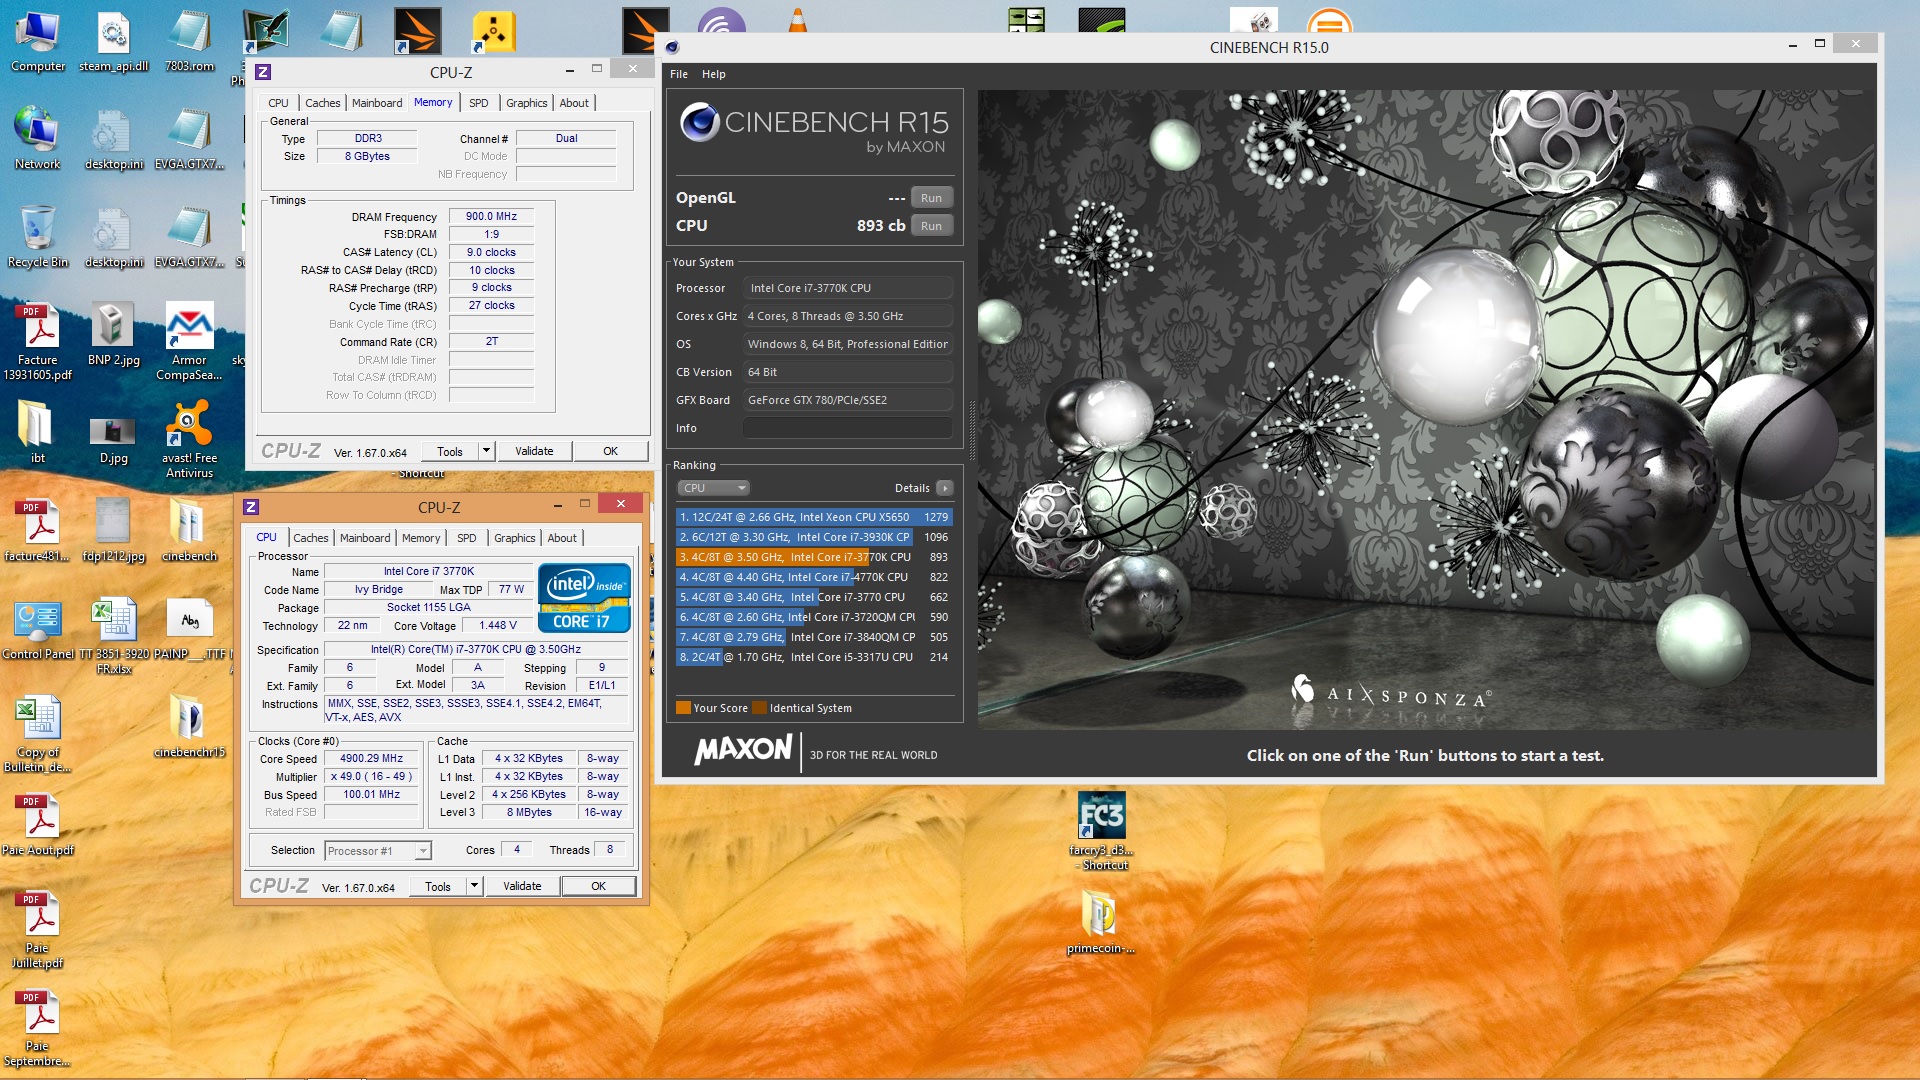Open the 7803.rom file icon
1920x1080 pixels.
click(189, 40)
